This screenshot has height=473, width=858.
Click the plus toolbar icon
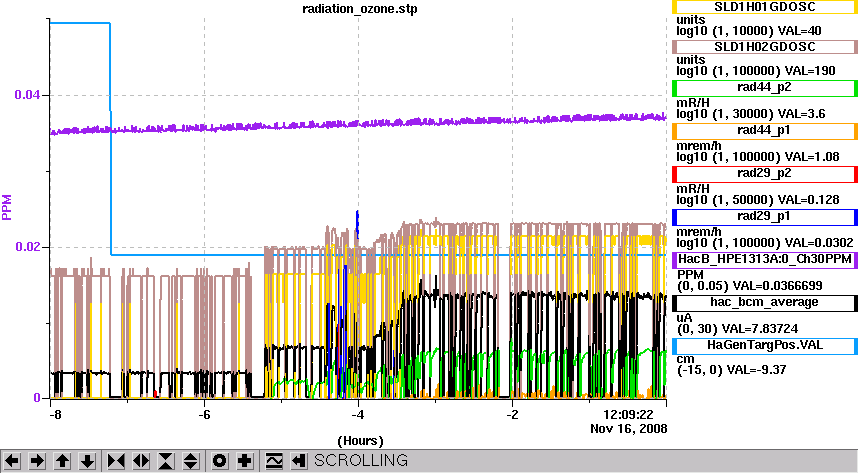coord(245,461)
